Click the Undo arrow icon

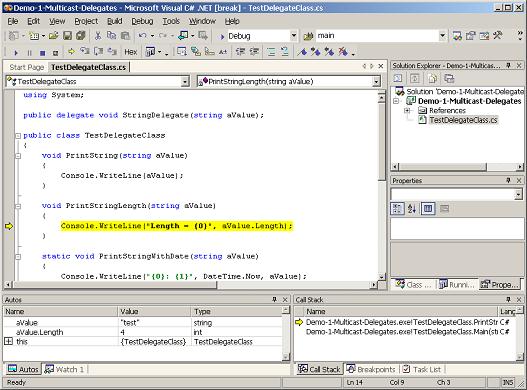click(x=142, y=36)
